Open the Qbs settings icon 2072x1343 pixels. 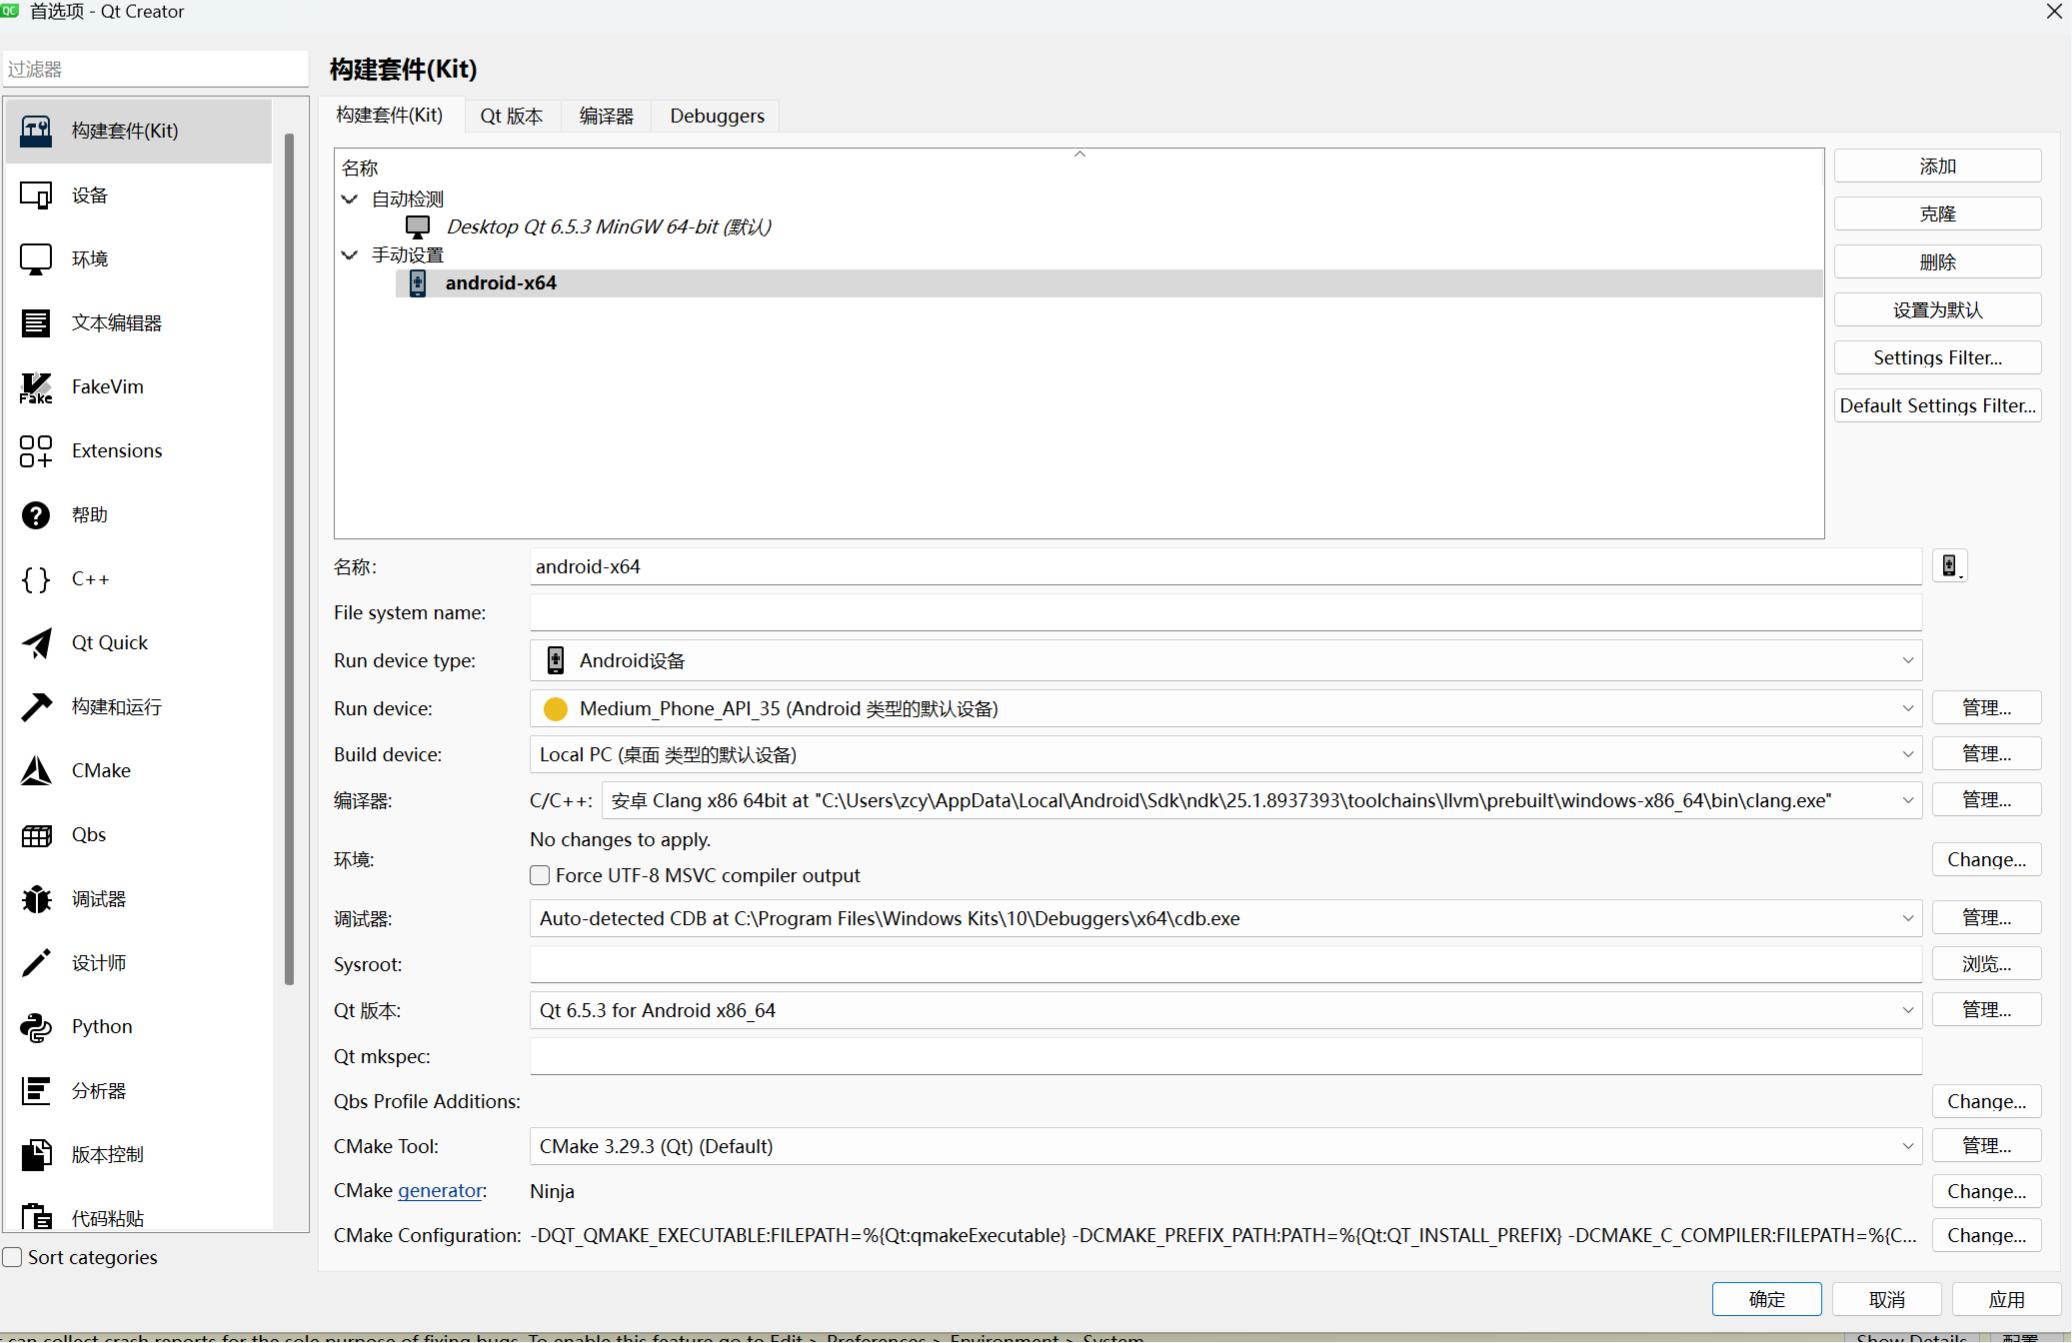(36, 835)
